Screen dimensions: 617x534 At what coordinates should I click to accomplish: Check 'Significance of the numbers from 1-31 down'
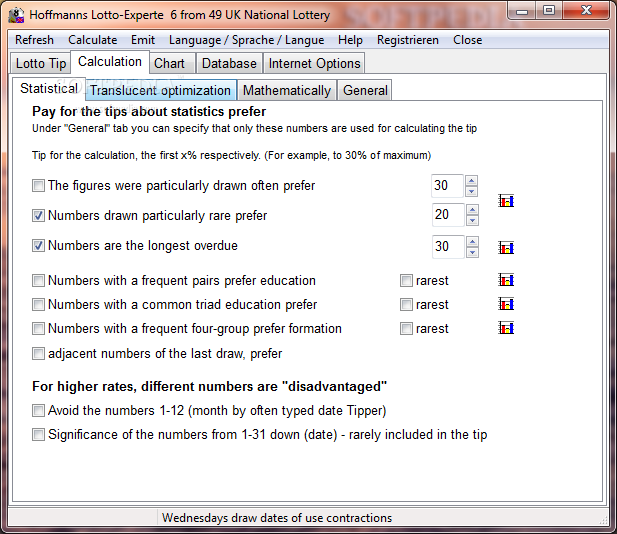click(38, 435)
